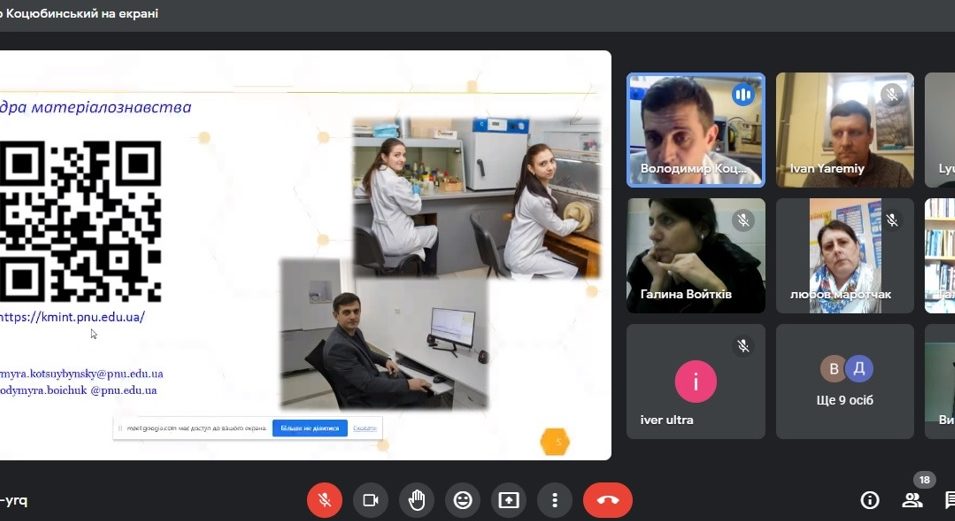This screenshot has width=955, height=521.
Task: Open the three-dot more options menu
Action: tap(554, 500)
